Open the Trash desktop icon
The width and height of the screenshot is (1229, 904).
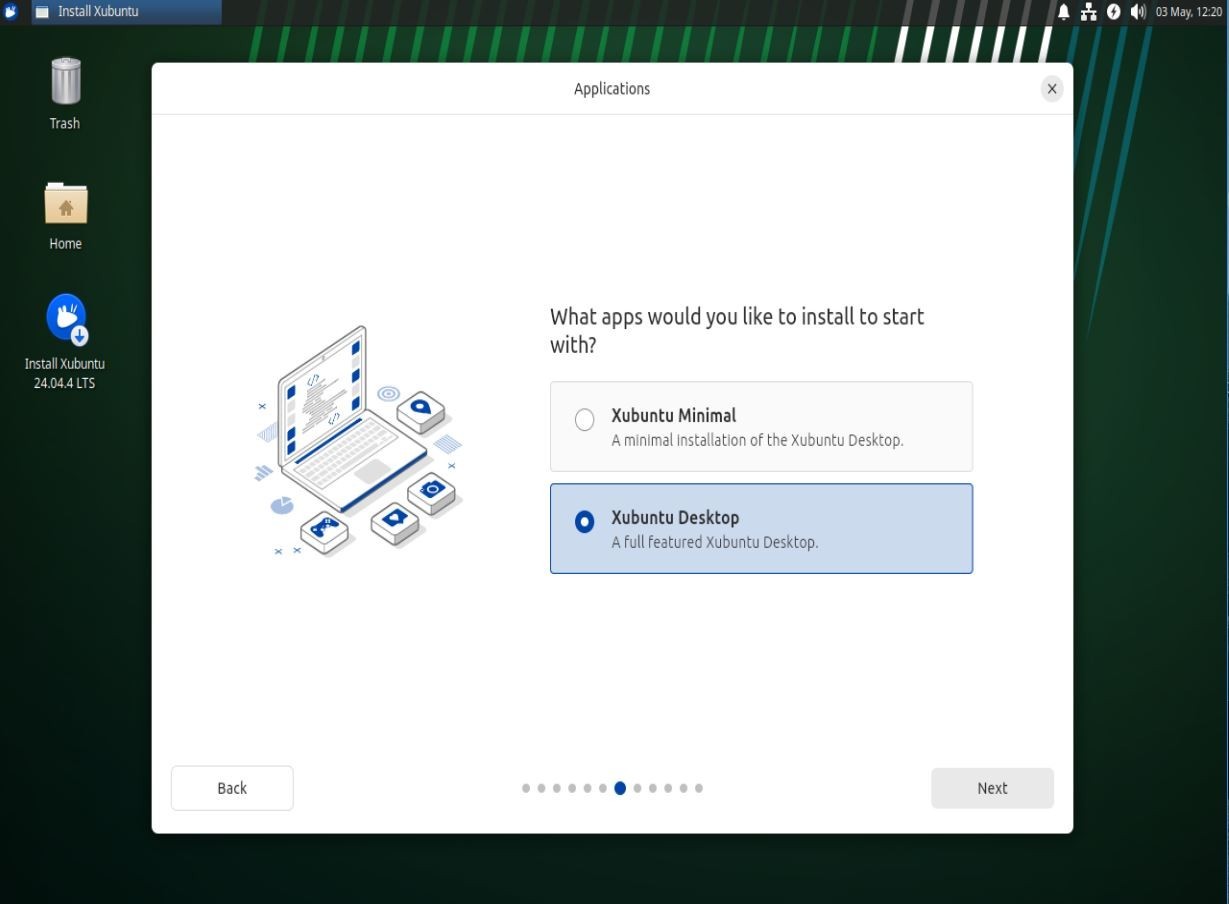coord(65,82)
